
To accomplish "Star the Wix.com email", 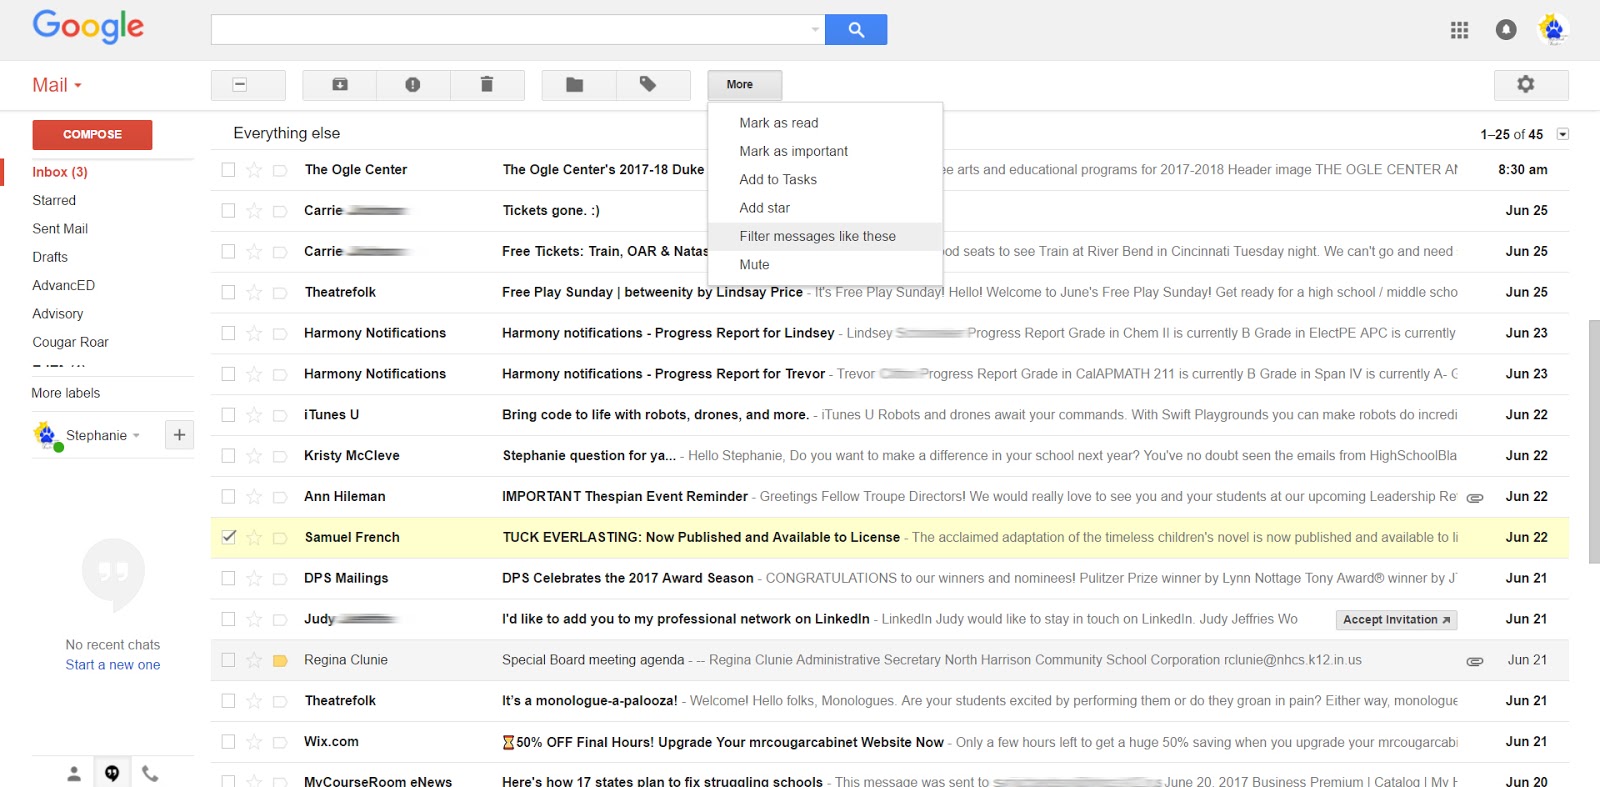I will coord(254,742).
